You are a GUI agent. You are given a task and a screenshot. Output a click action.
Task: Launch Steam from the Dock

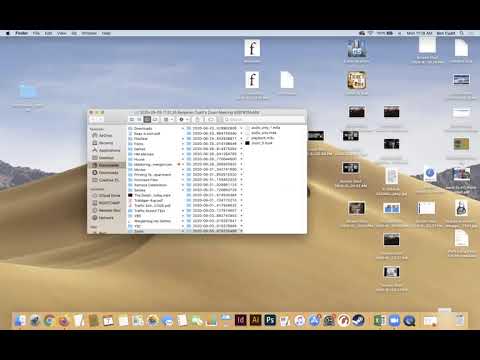(358, 320)
